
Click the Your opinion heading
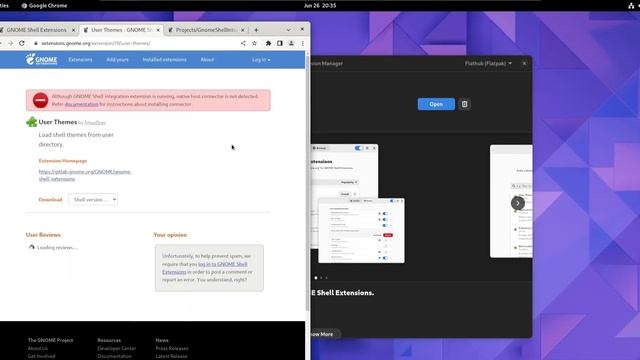point(170,235)
